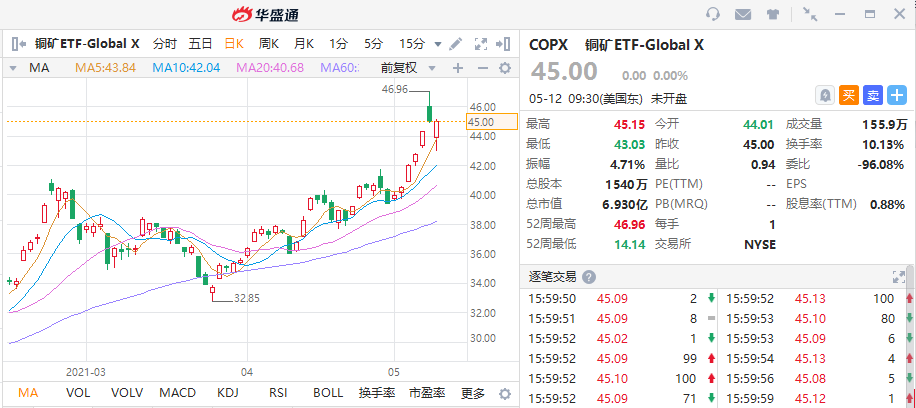
Task: Select 5分 minute chart
Action: [373, 43]
